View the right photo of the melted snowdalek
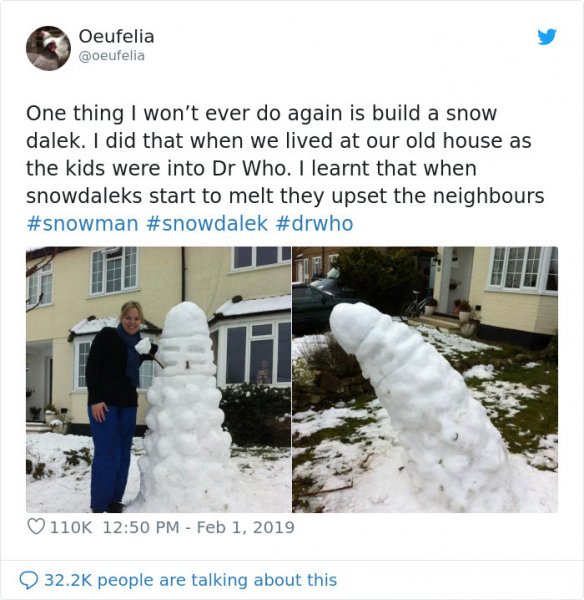The height and width of the screenshot is (600, 584). coord(425,380)
